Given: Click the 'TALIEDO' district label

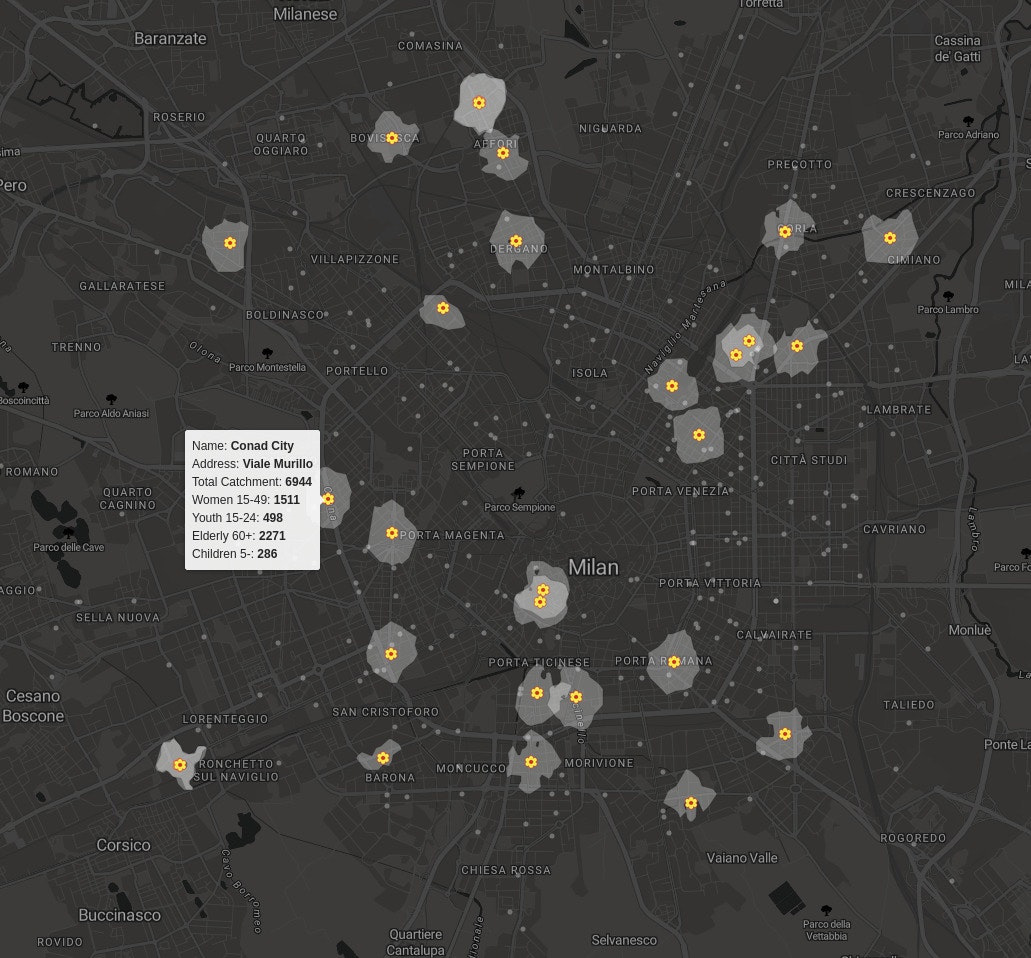Looking at the screenshot, I should tap(909, 705).
